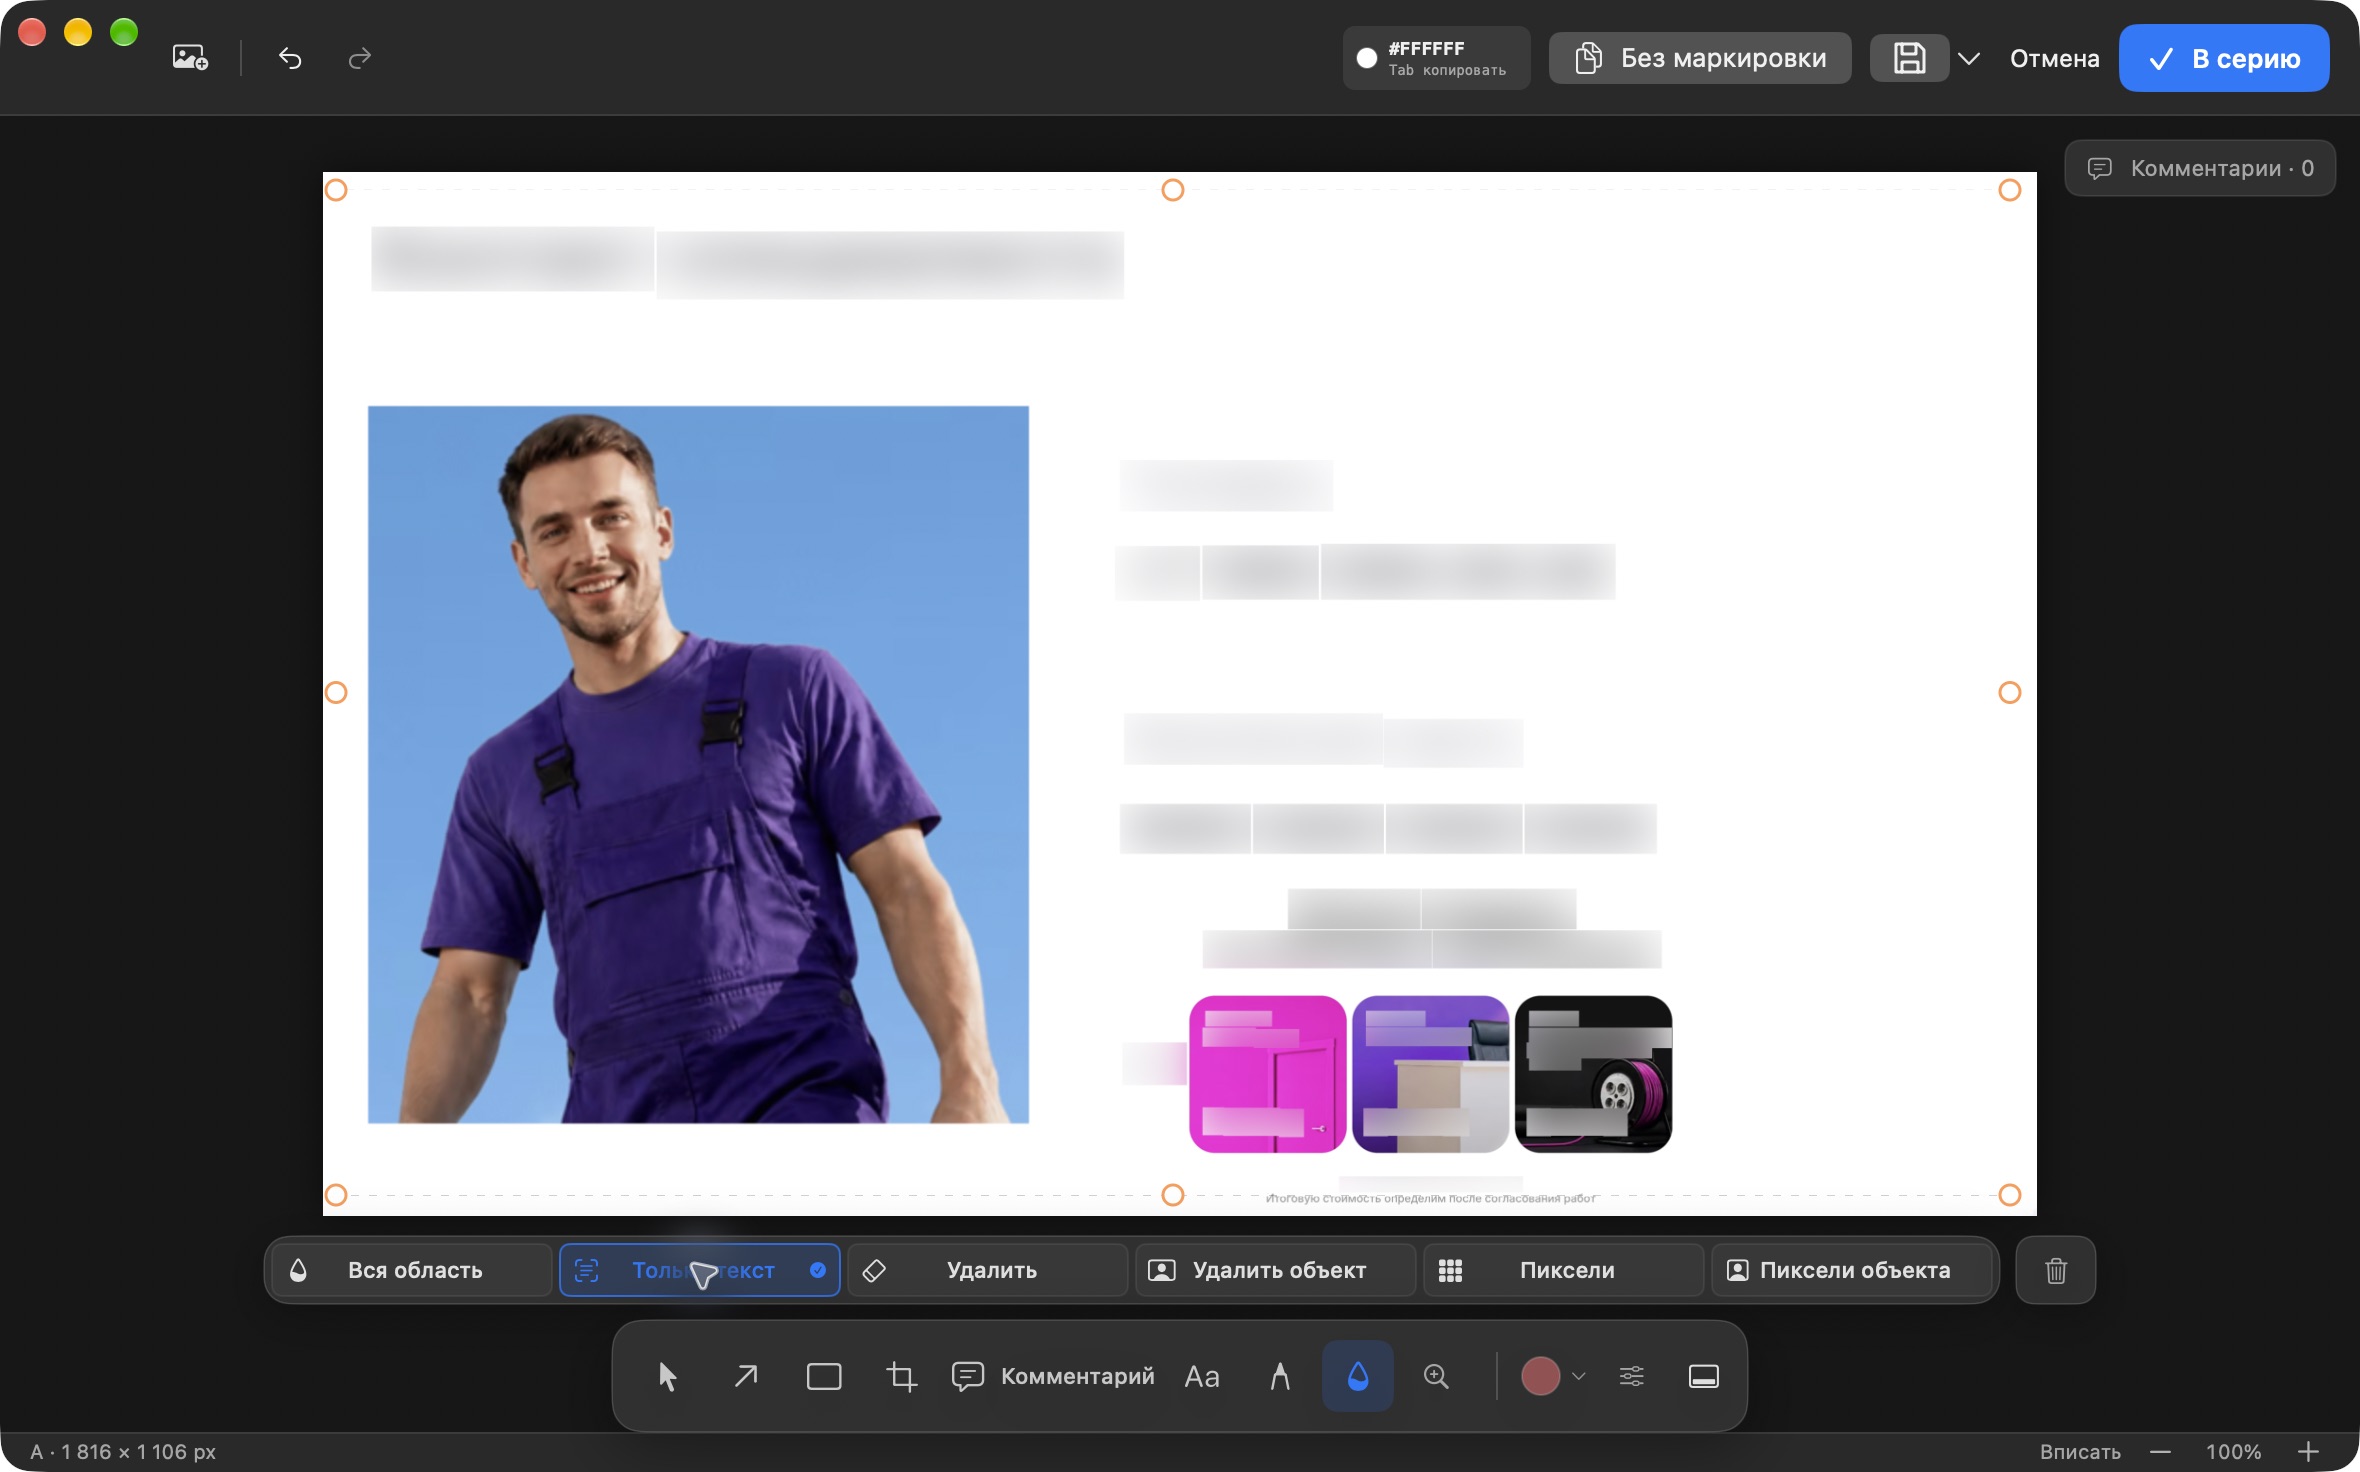Click the В серию button
The width and height of the screenshot is (2360, 1472).
click(2224, 58)
